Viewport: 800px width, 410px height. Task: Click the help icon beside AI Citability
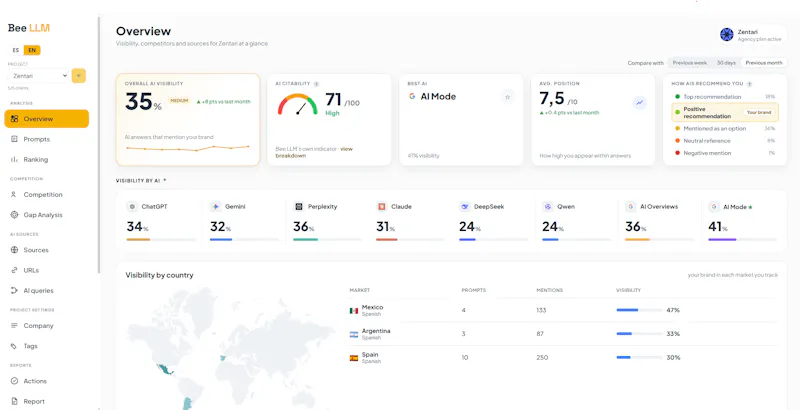coord(316,84)
